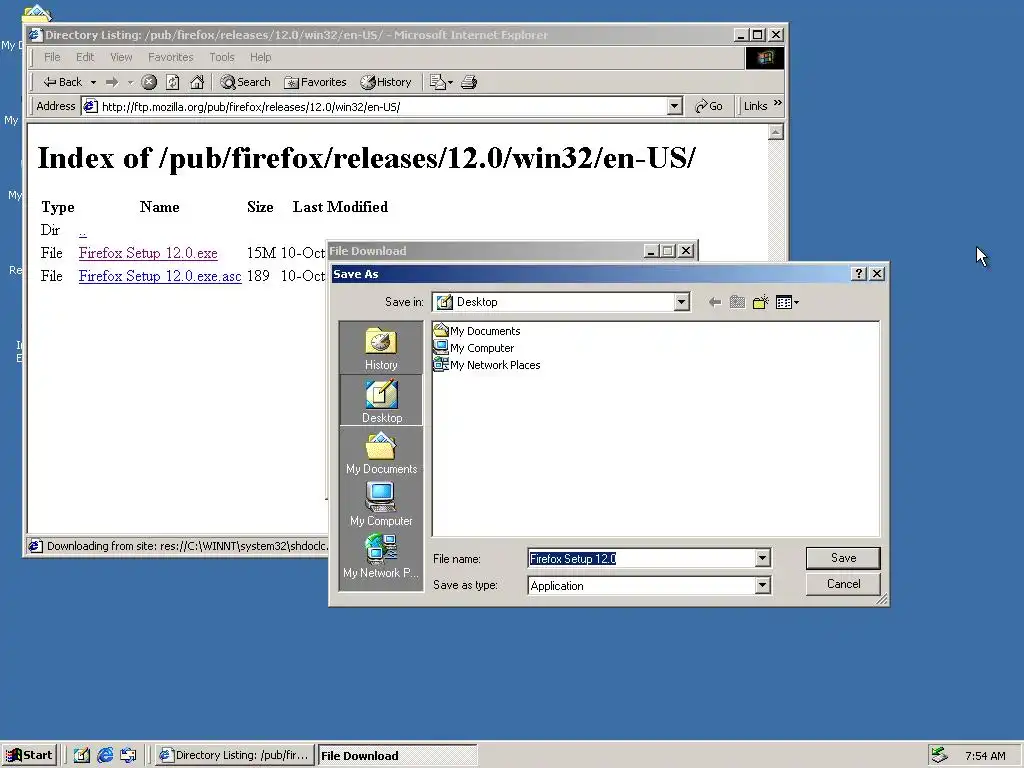The width and height of the screenshot is (1024, 768).
Task: Open the Favorites pane from toolbar
Action: click(x=315, y=82)
